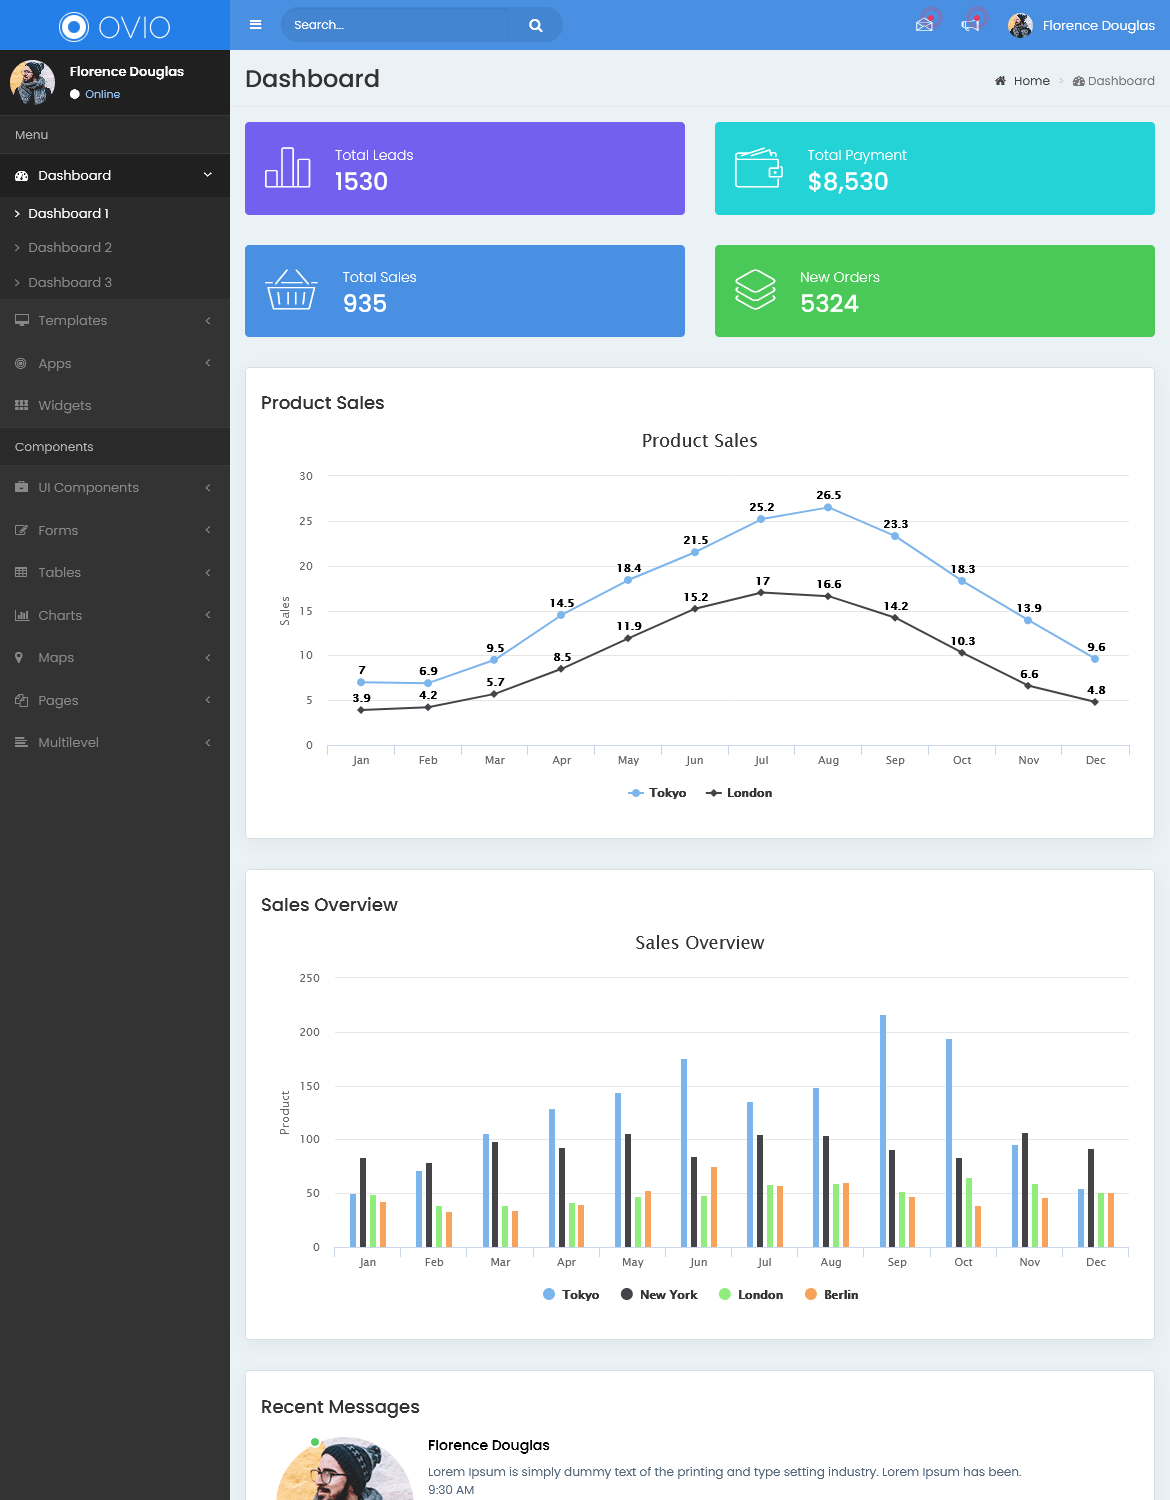Click the New Orders 5324 card
The width and height of the screenshot is (1170, 1500).
click(x=935, y=291)
